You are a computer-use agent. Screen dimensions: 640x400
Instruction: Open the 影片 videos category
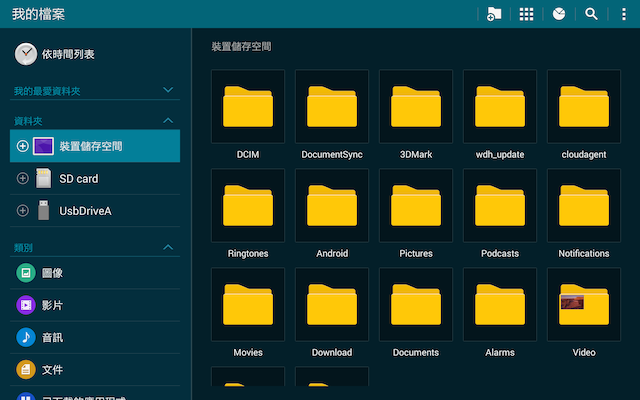95,305
